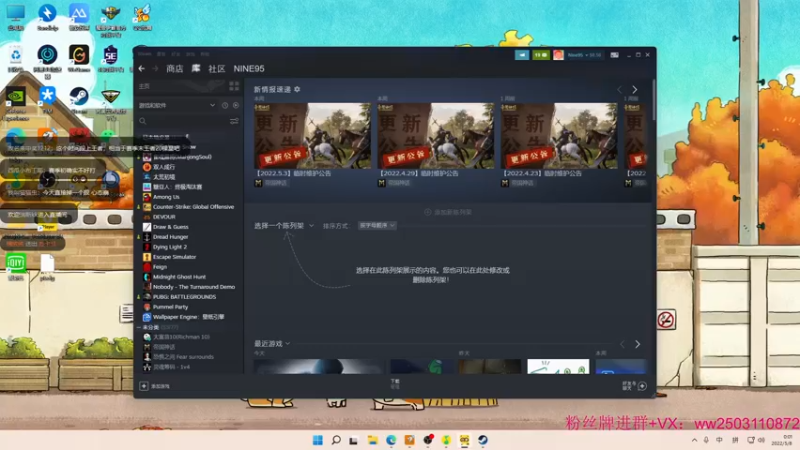Viewport: 800px width, 450px height.
Task: Open the 2022.4.23 maintenance news thumbnail
Action: [559, 136]
